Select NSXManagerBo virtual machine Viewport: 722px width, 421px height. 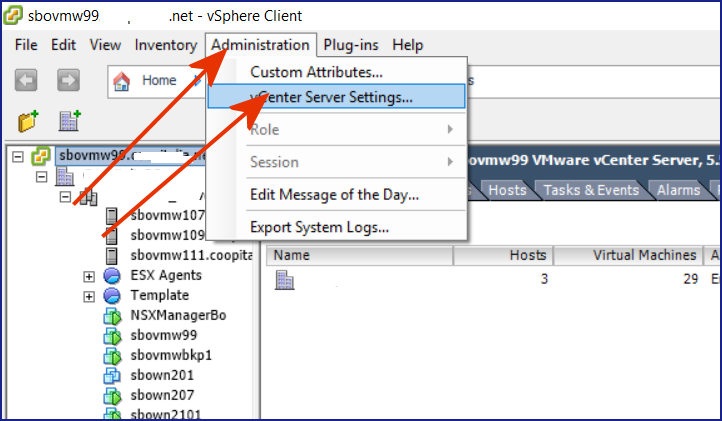click(178, 316)
